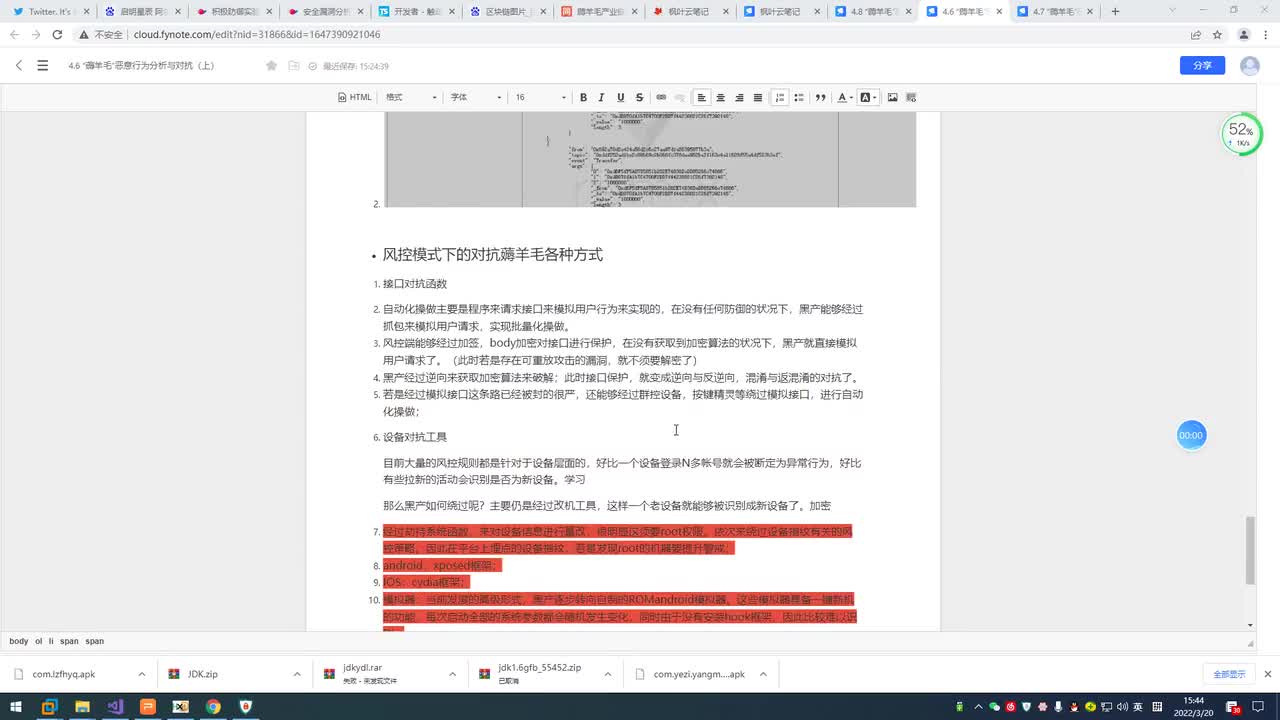
Task: Switch to the 4.7 薅羊毛 tab
Action: coord(1053,12)
